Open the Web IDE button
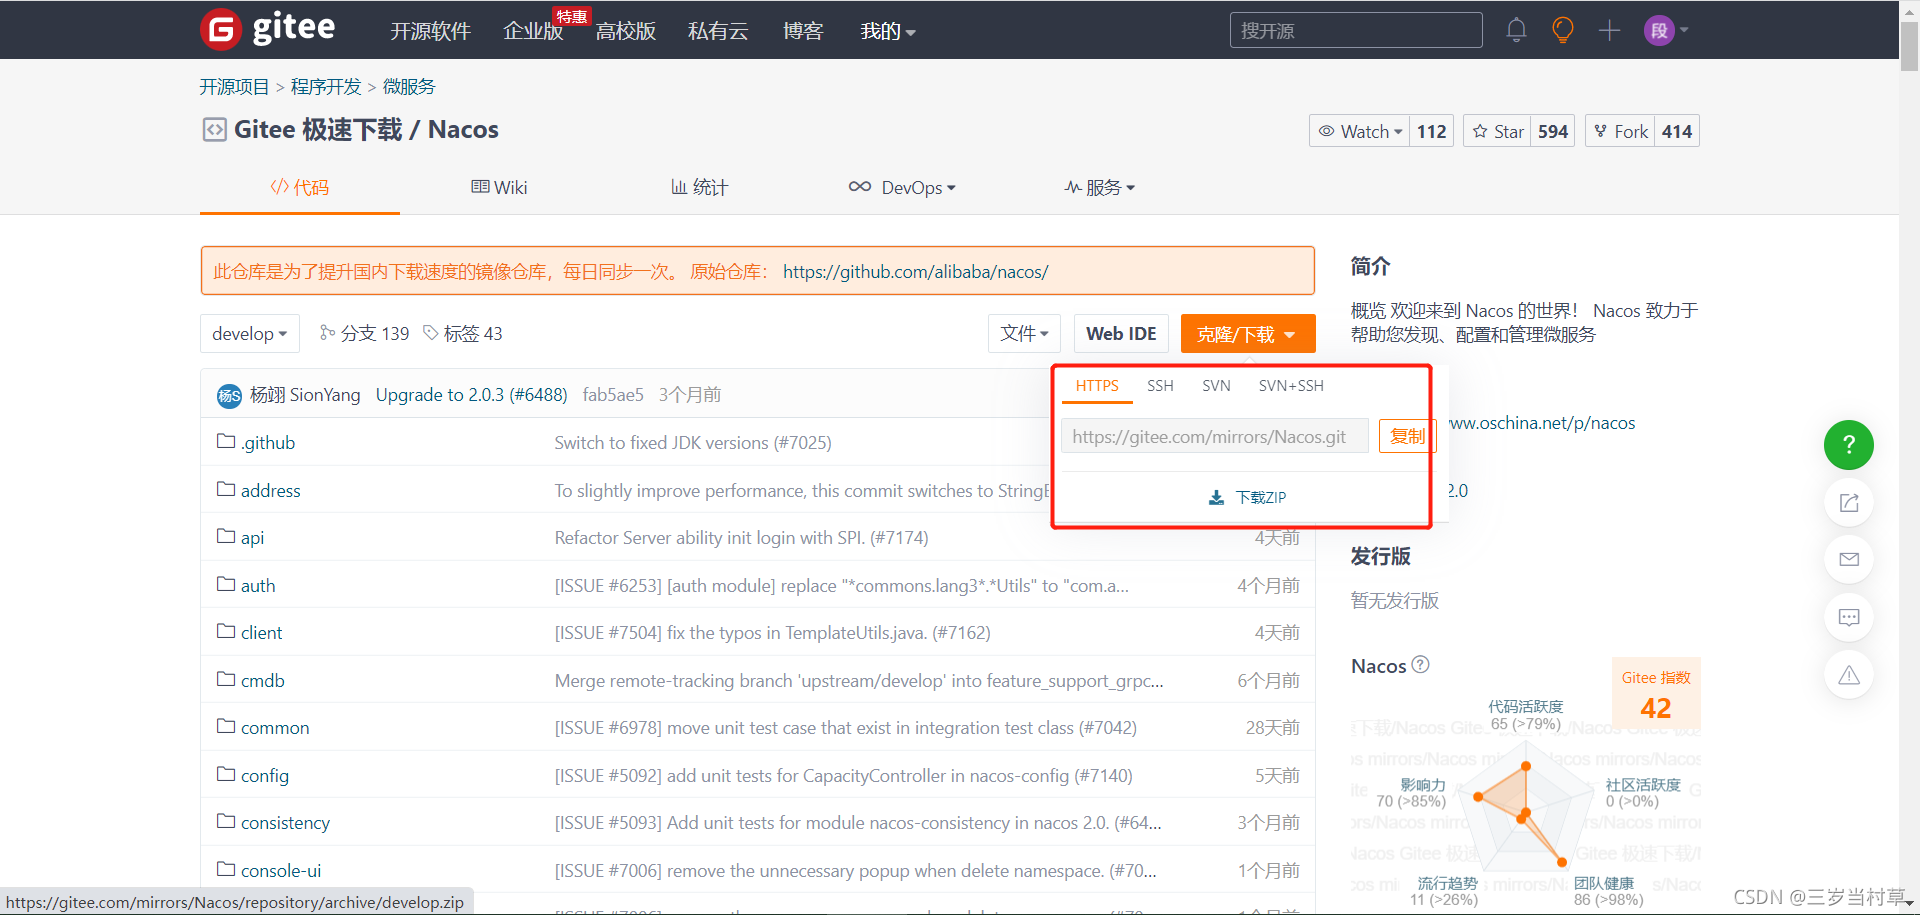 [x=1121, y=334]
